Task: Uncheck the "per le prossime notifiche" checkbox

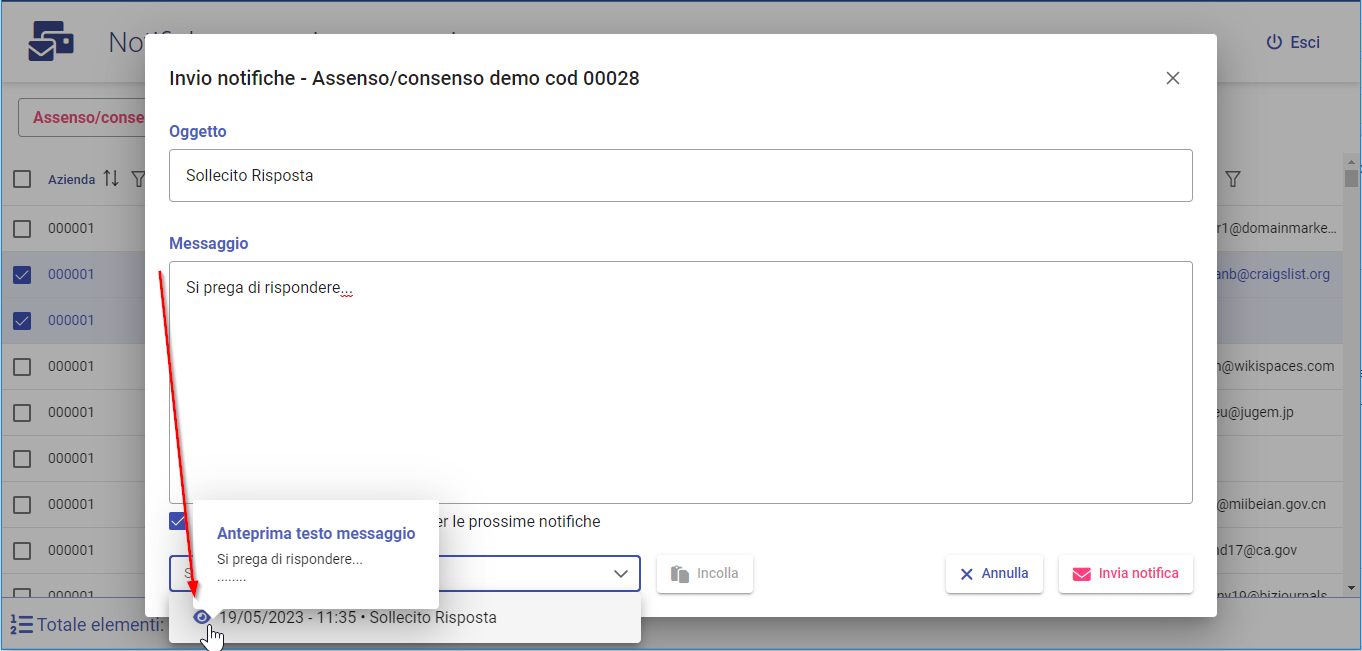Action: [x=177, y=521]
